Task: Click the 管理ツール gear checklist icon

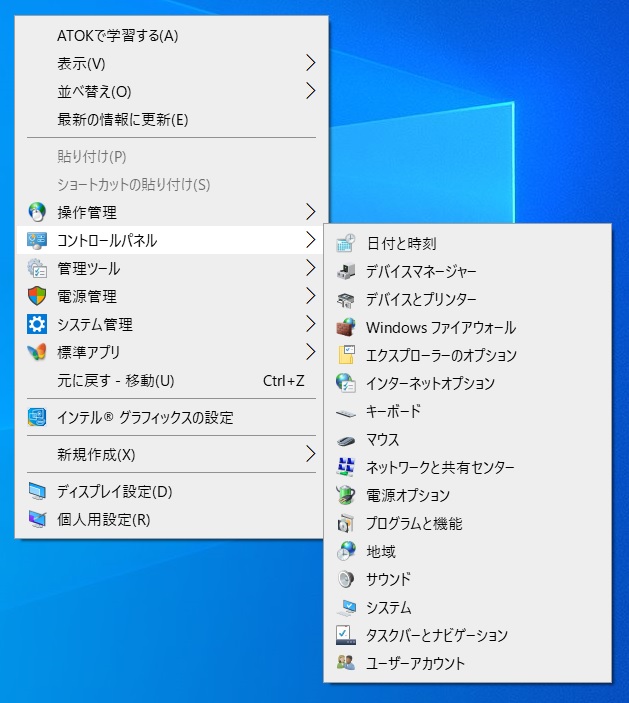Action: [x=37, y=268]
